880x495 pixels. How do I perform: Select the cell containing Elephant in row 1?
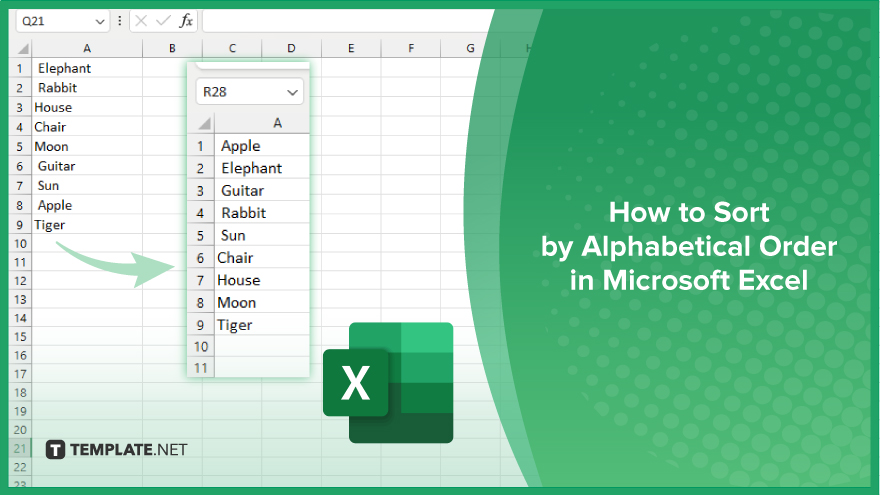[87, 68]
